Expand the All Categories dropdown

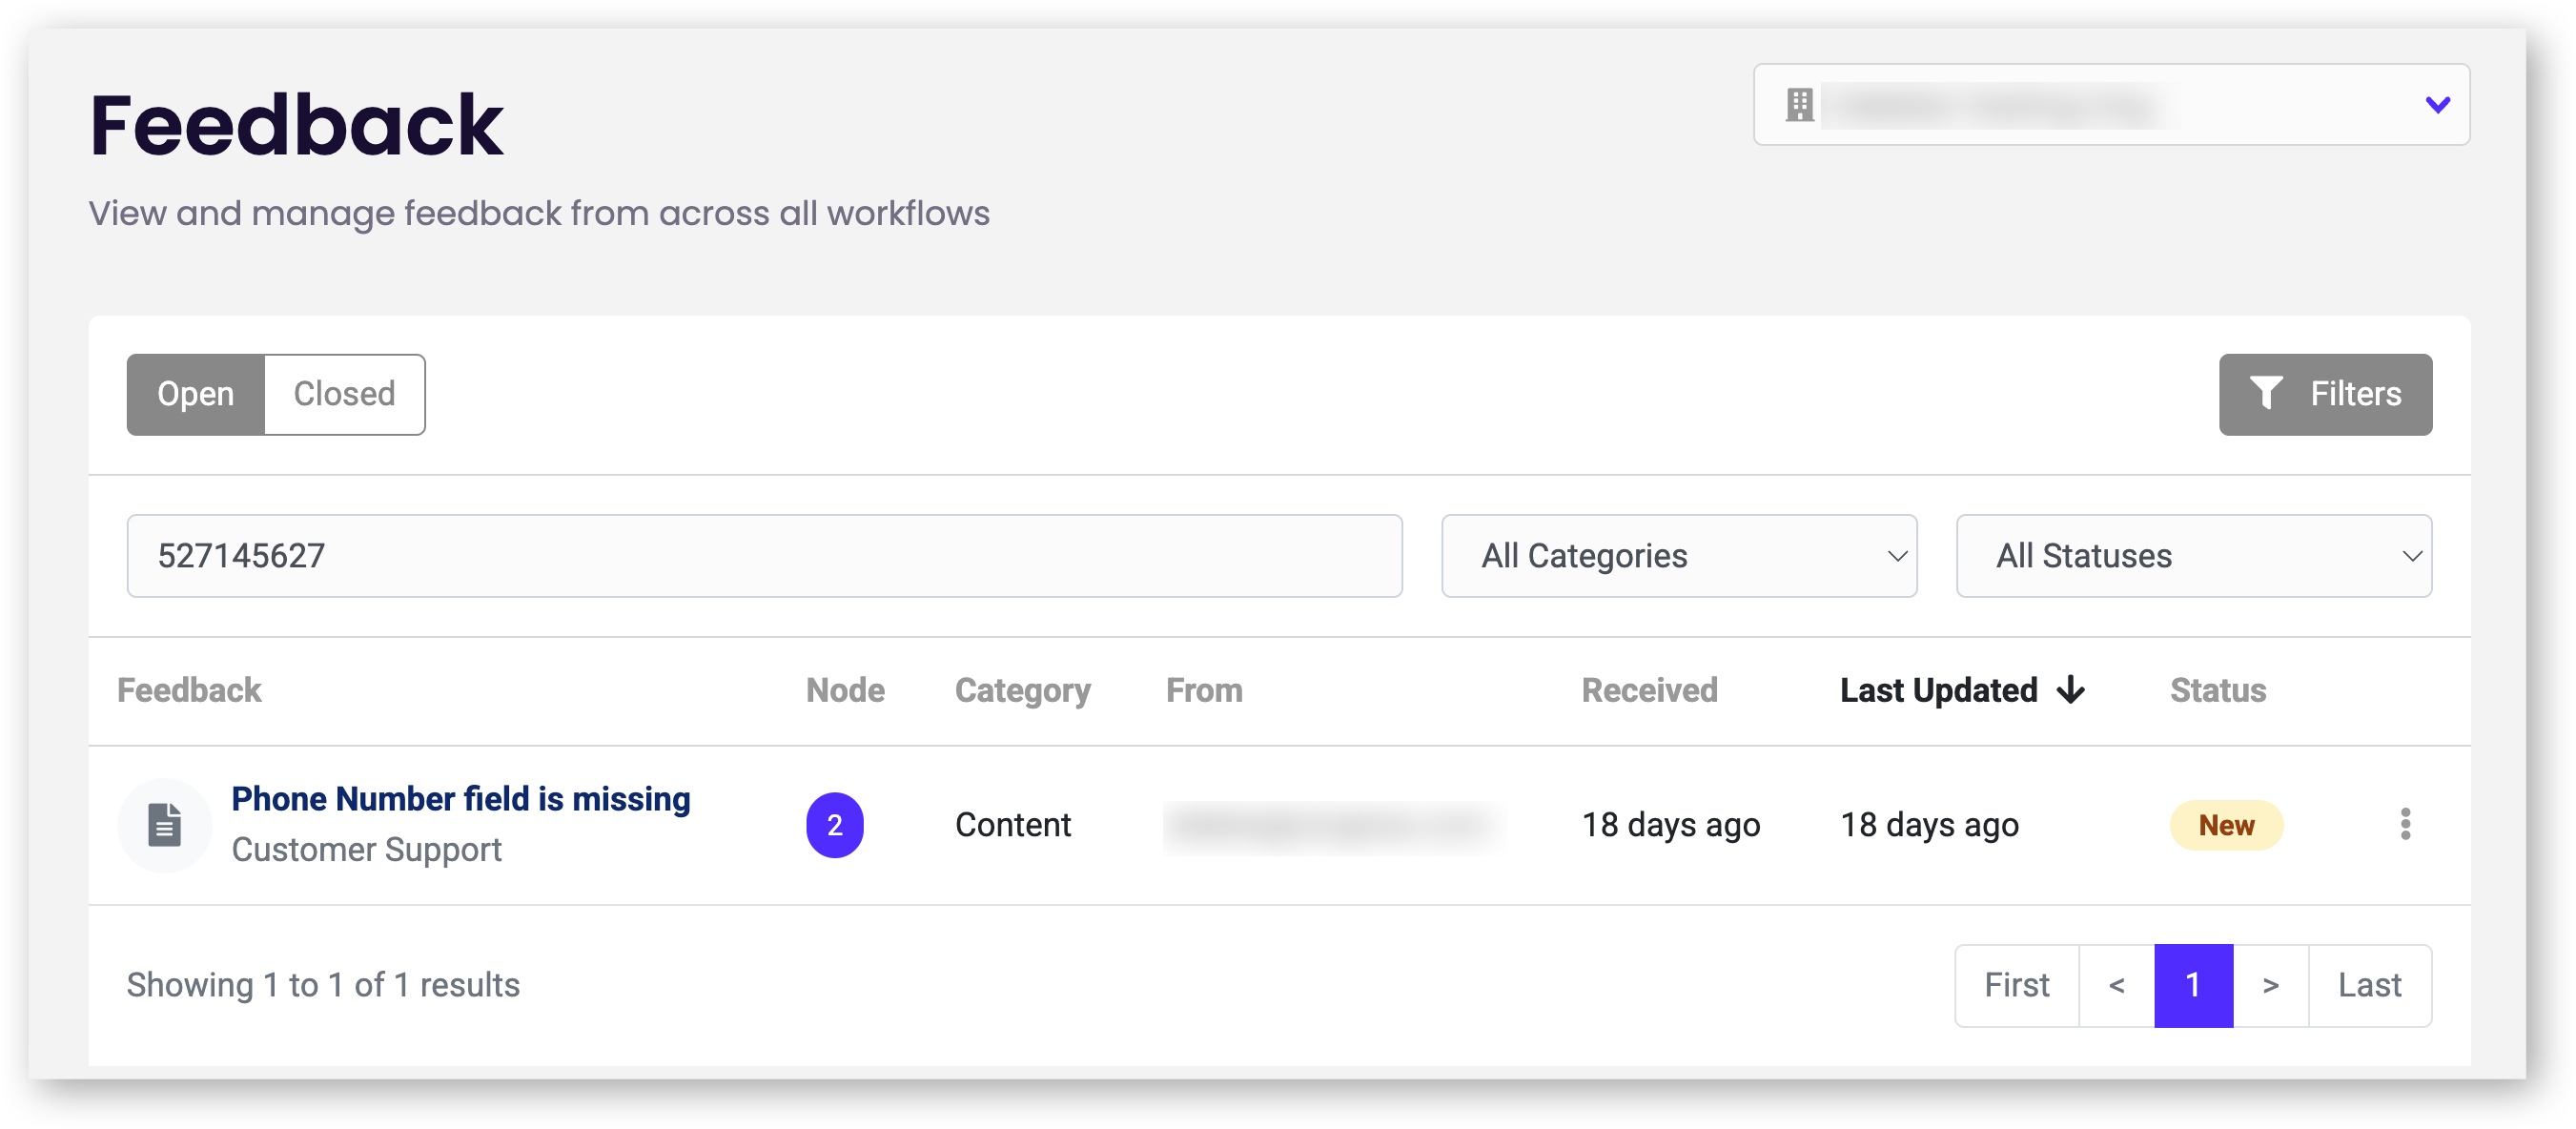coord(1678,556)
